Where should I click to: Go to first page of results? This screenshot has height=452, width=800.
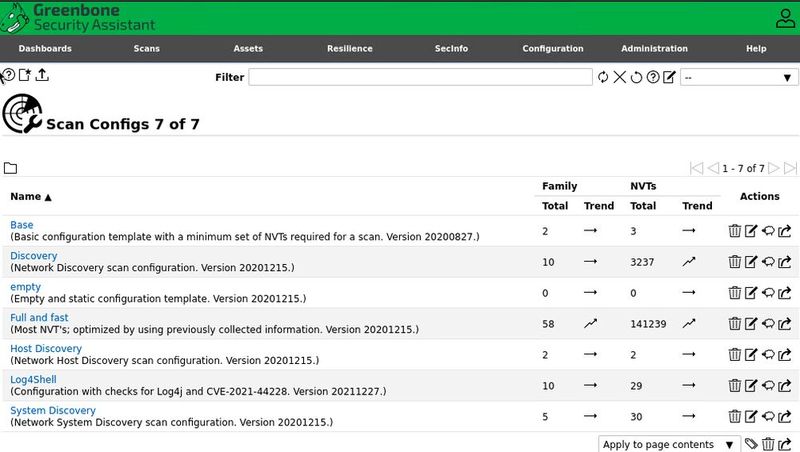[x=696, y=168]
